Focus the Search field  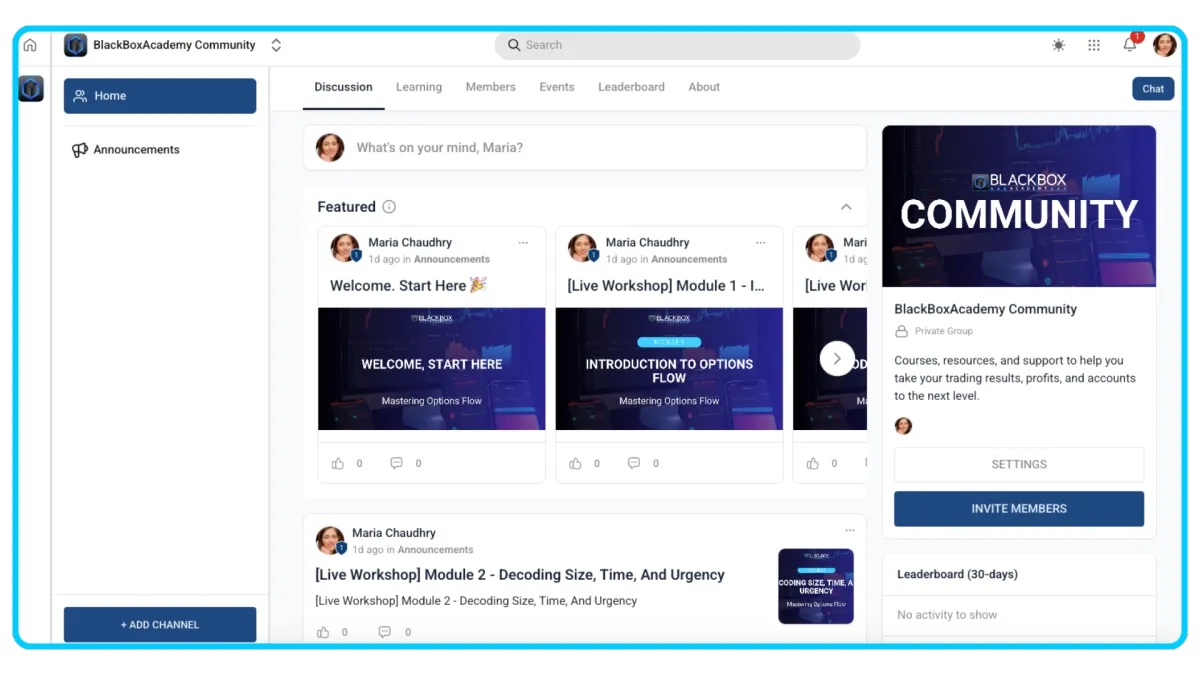[x=677, y=45]
